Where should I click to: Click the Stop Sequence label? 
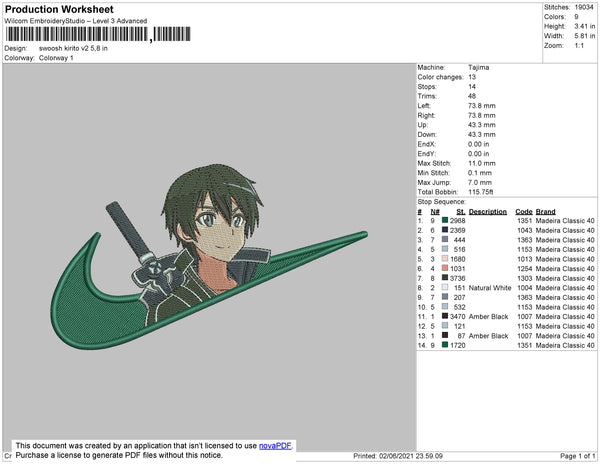(442, 202)
